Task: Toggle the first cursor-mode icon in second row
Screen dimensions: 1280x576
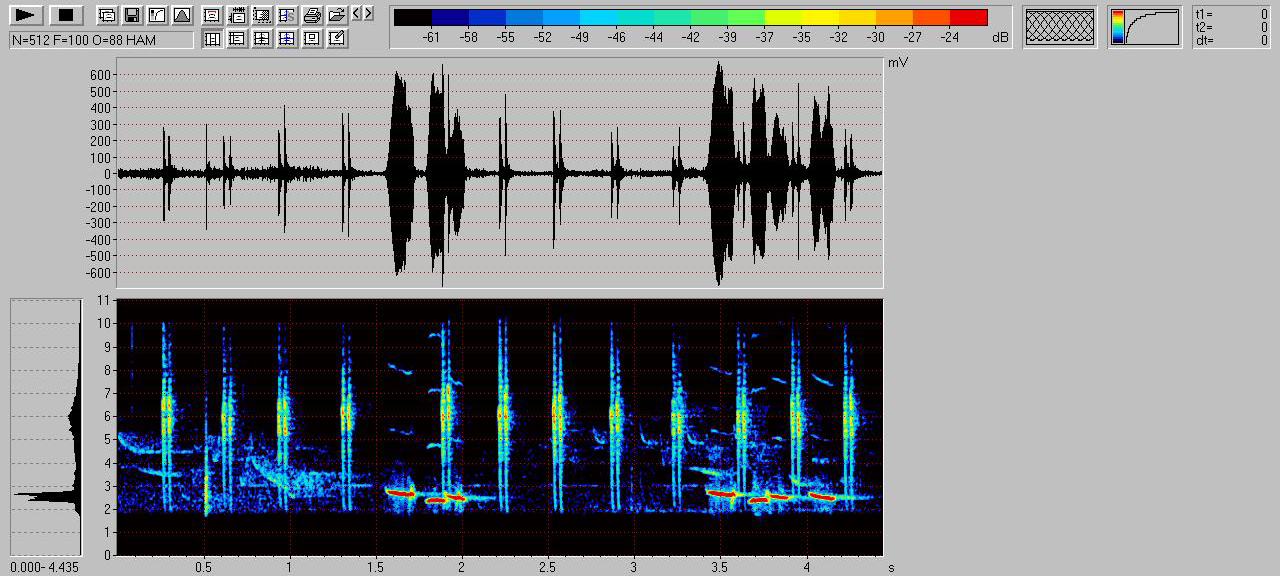Action: click(x=212, y=39)
